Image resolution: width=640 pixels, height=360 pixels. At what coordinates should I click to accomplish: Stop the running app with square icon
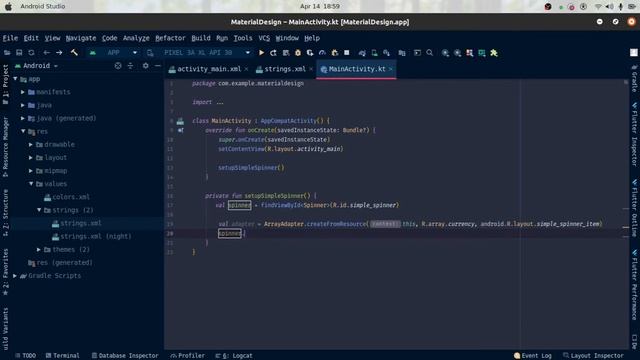pos(347,53)
